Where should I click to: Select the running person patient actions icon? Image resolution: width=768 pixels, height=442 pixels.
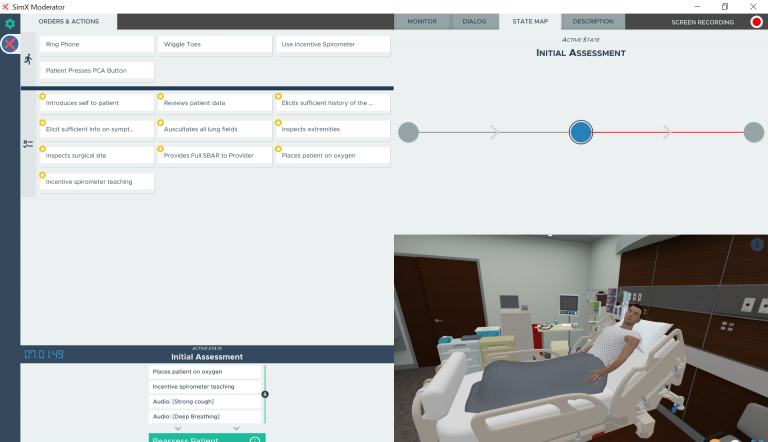28,59
